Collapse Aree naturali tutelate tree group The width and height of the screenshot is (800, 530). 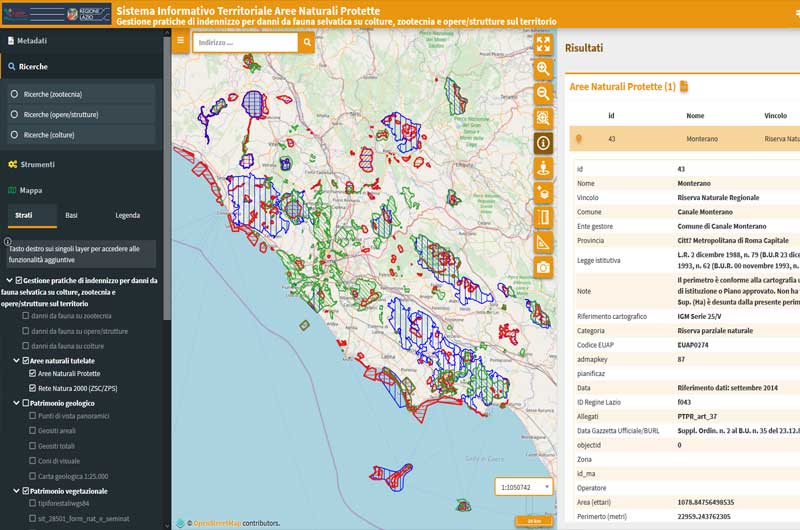(x=16, y=360)
